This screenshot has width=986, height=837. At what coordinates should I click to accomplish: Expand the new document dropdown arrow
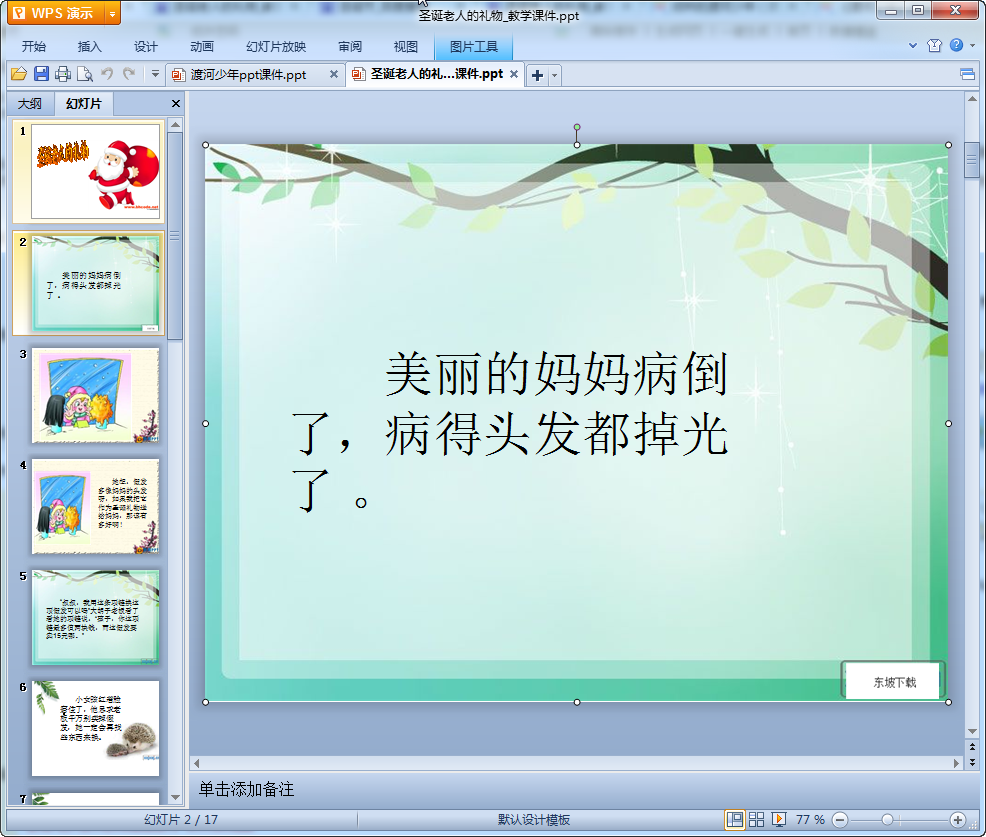point(554,75)
